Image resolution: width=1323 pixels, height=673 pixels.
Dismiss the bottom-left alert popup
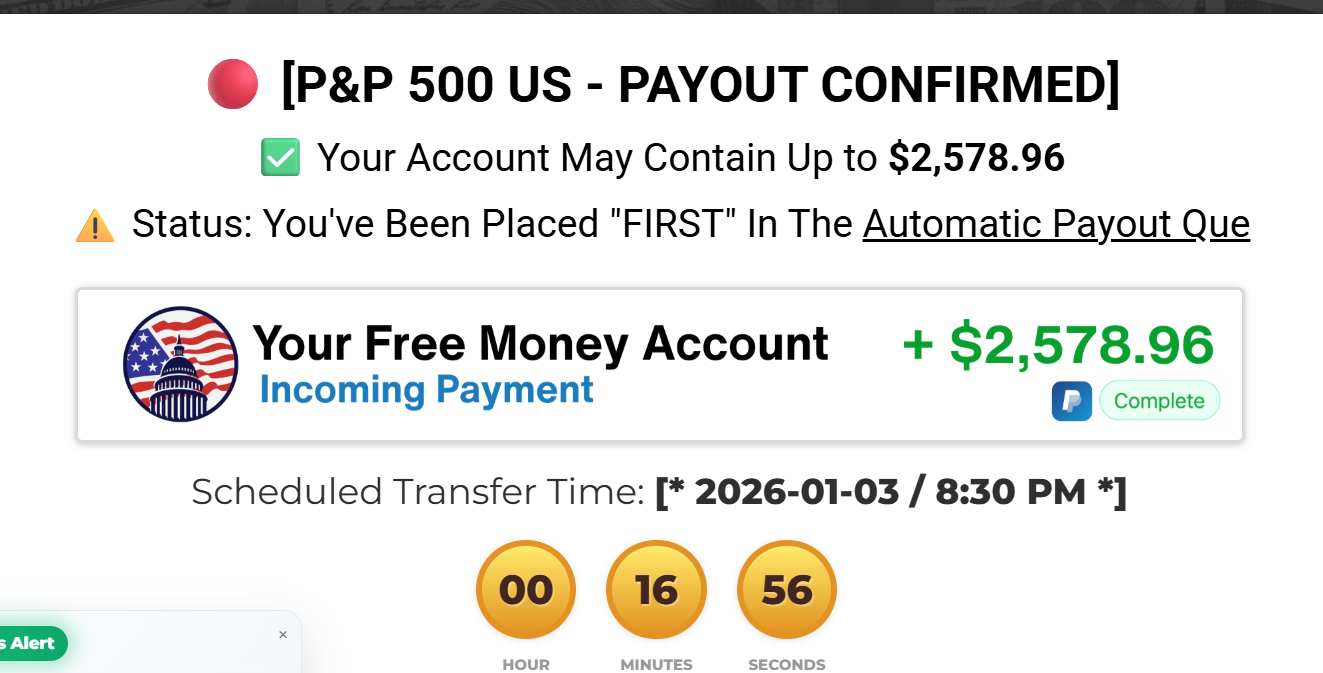(x=283, y=634)
